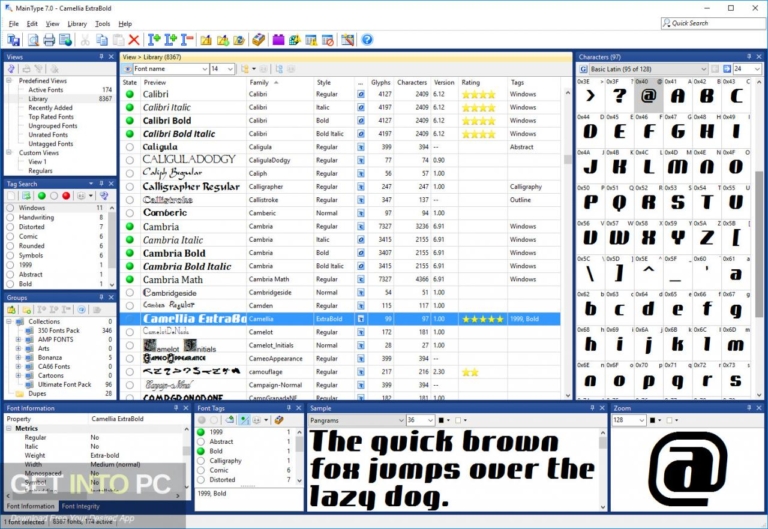The image size is (768, 529).
Task: Click the first yellow folder toolbar icon
Action: point(206,40)
